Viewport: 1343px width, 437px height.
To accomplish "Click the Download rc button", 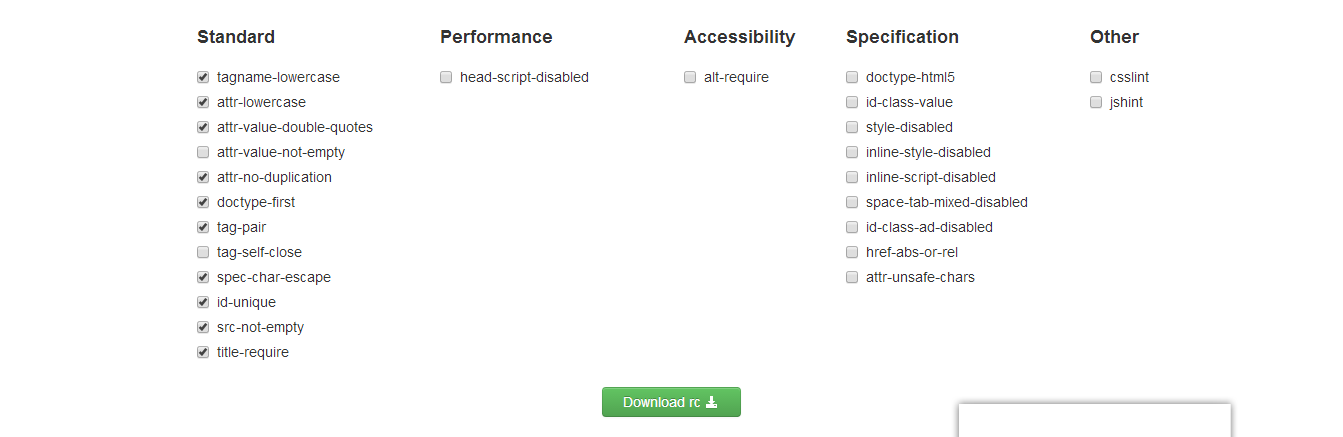I will (x=671, y=402).
